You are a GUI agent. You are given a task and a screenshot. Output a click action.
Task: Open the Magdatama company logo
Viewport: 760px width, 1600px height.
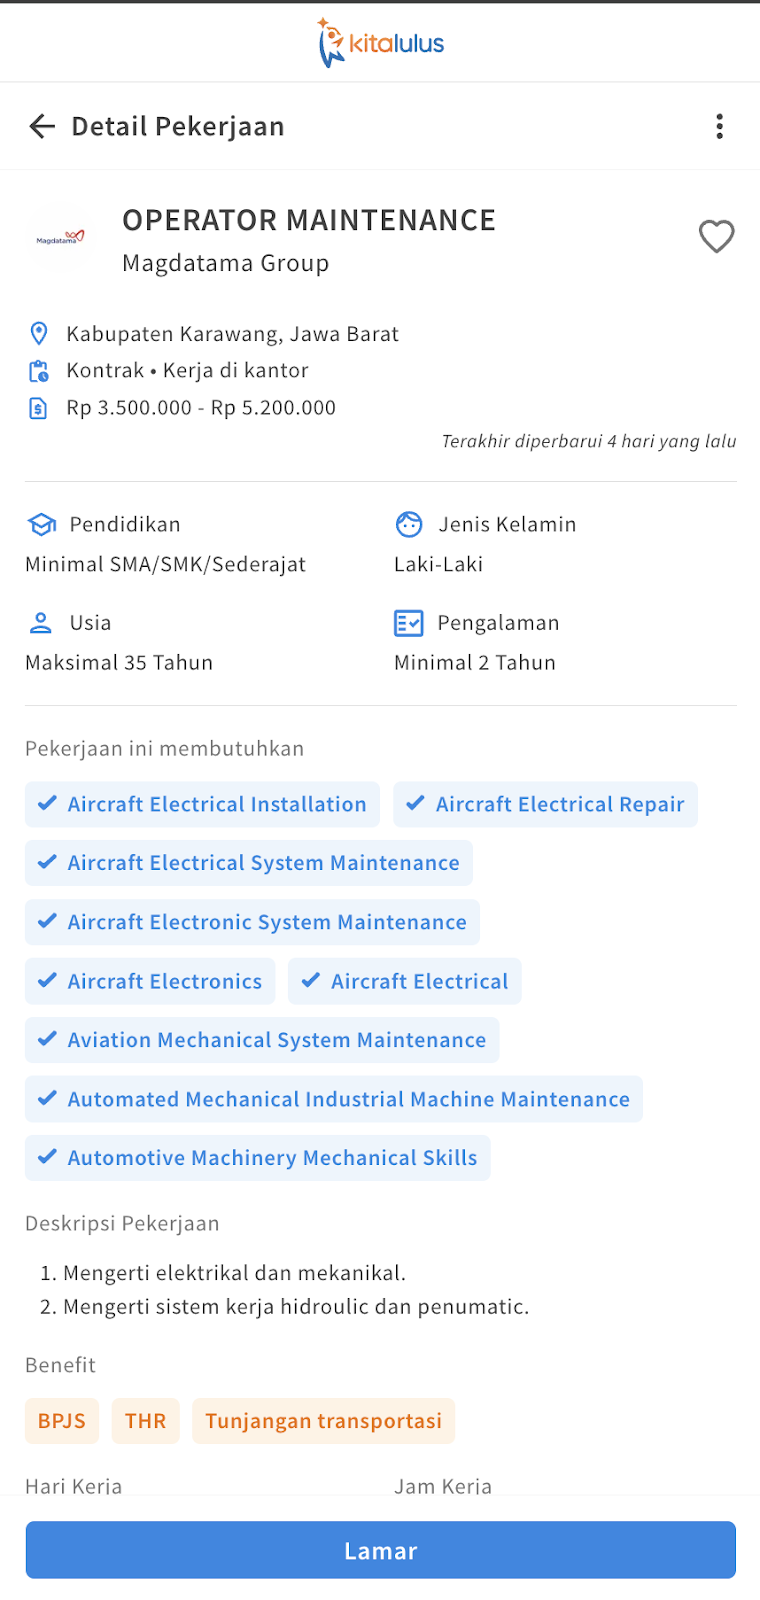coord(60,239)
